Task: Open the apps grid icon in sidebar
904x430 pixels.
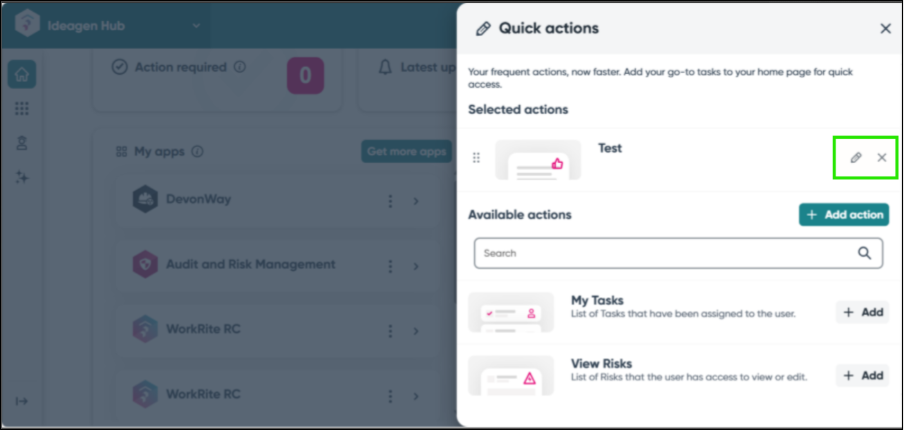Action: click(x=22, y=109)
